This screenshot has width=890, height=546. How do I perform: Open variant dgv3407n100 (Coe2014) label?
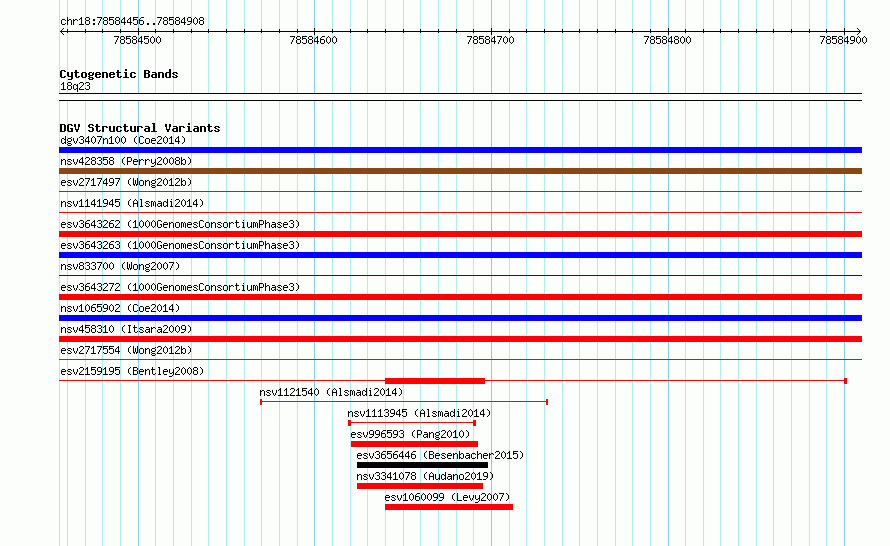[123, 140]
